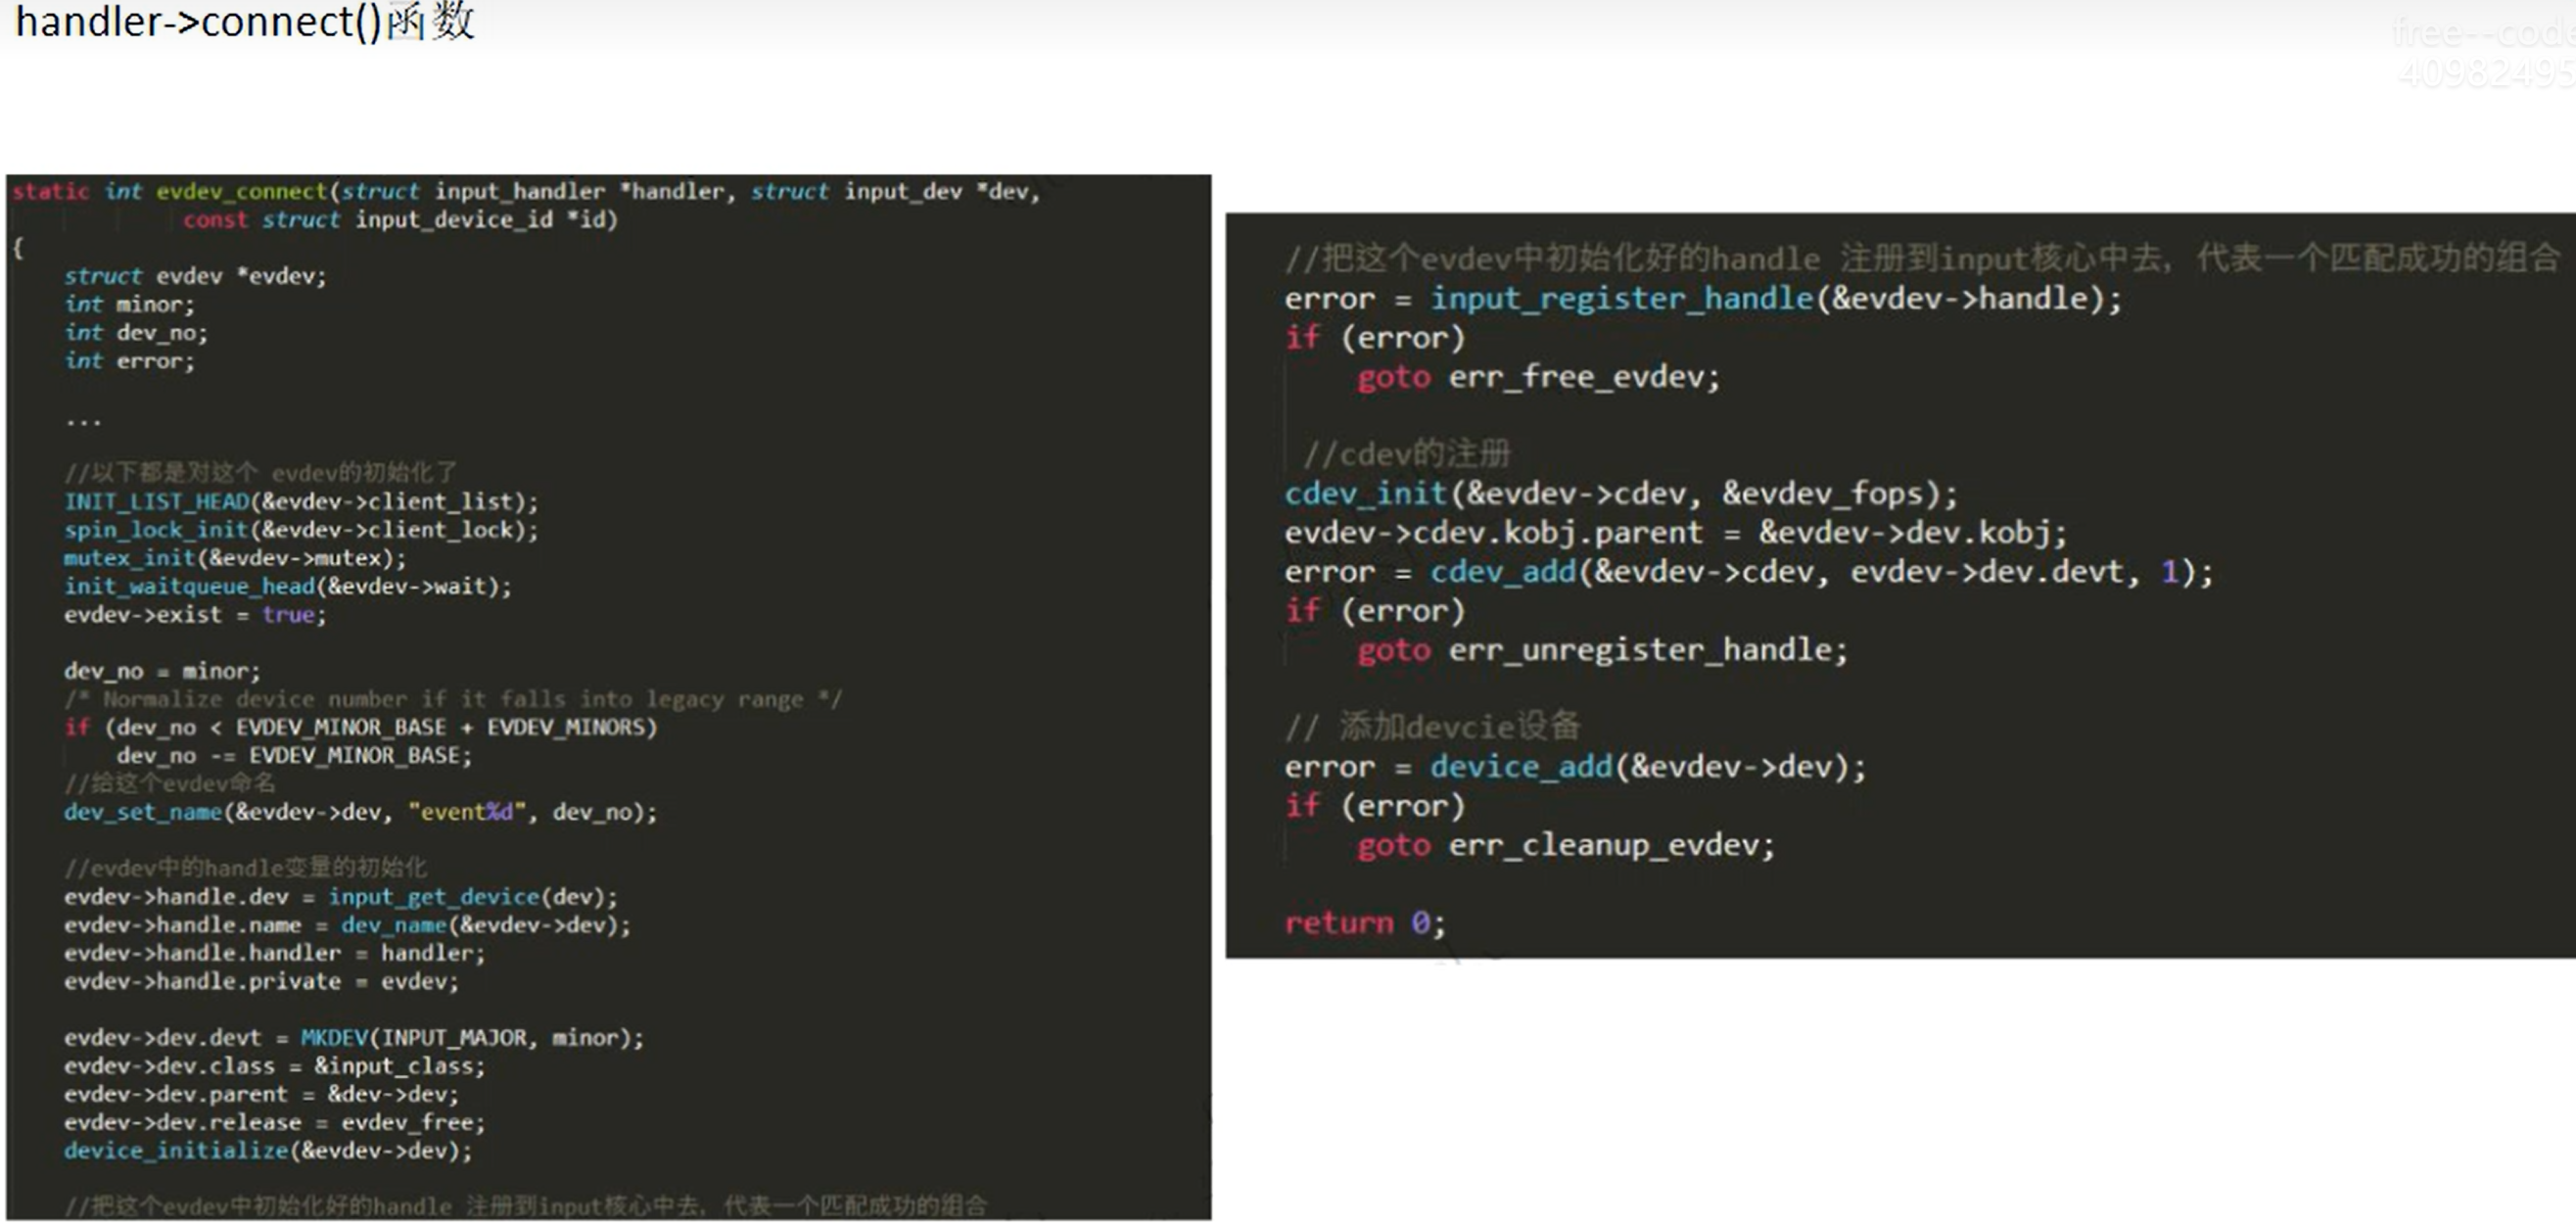Click 'dev_no -= EVDEV_MINOR_BASE;'
Screen dimensions: 2576x1225
coord(294,755)
